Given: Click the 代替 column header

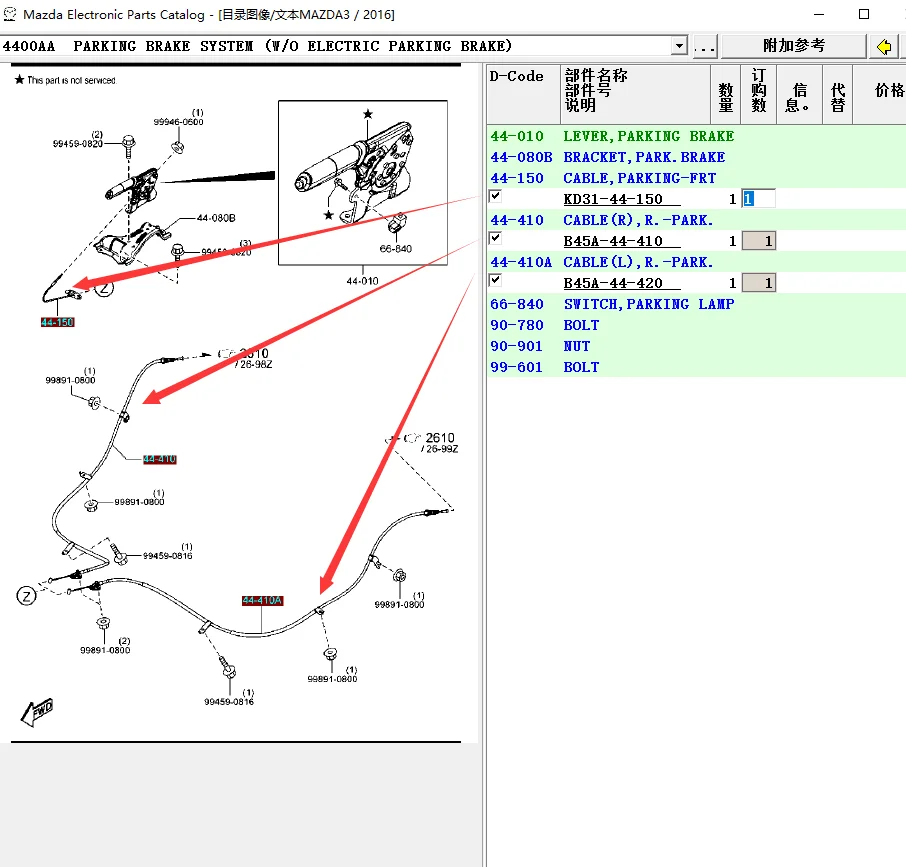Looking at the screenshot, I should tap(838, 94).
